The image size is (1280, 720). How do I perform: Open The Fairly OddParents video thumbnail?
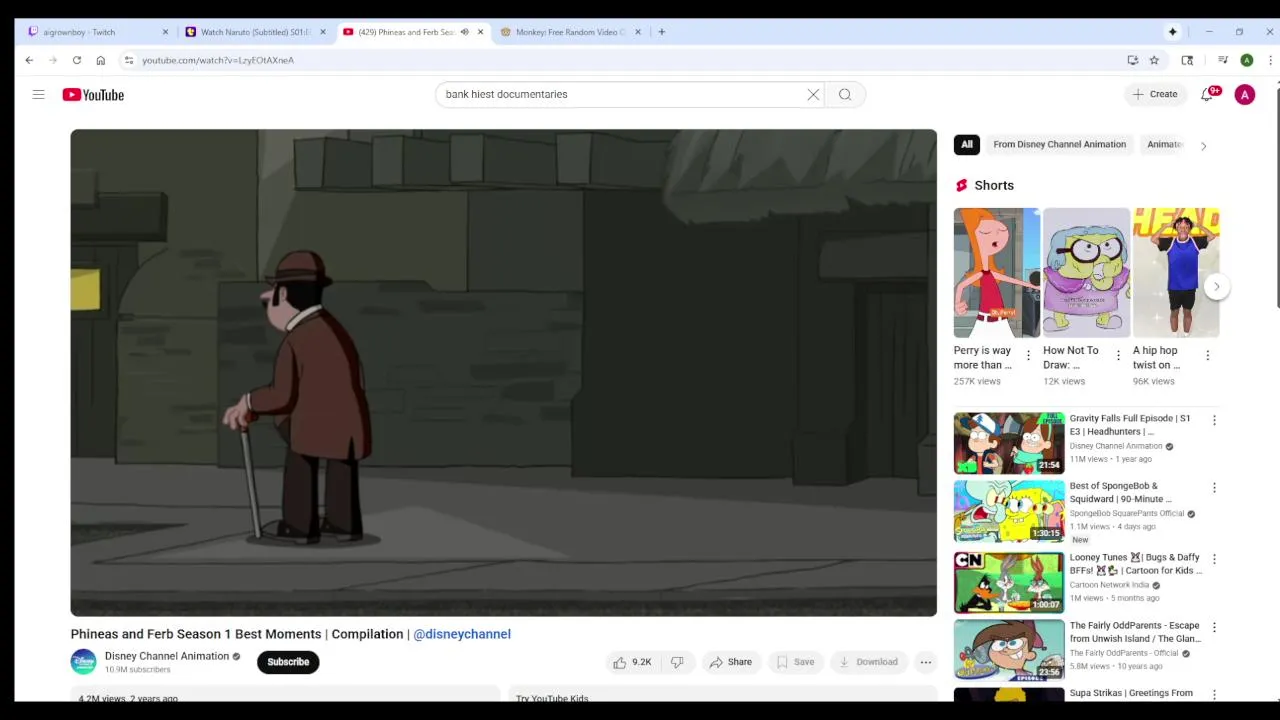click(x=1009, y=650)
